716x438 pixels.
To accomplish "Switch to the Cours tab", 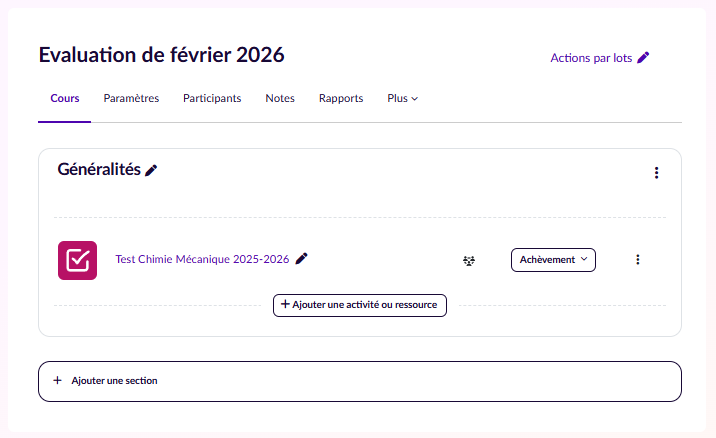I will 65,99.
